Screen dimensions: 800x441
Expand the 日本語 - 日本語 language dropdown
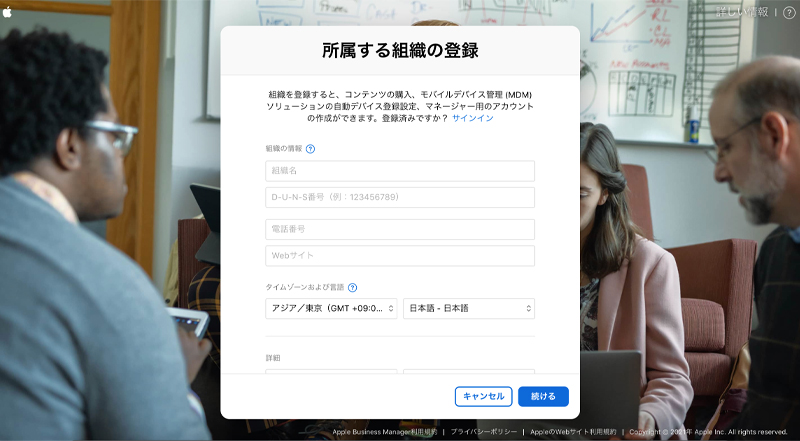(x=469, y=308)
